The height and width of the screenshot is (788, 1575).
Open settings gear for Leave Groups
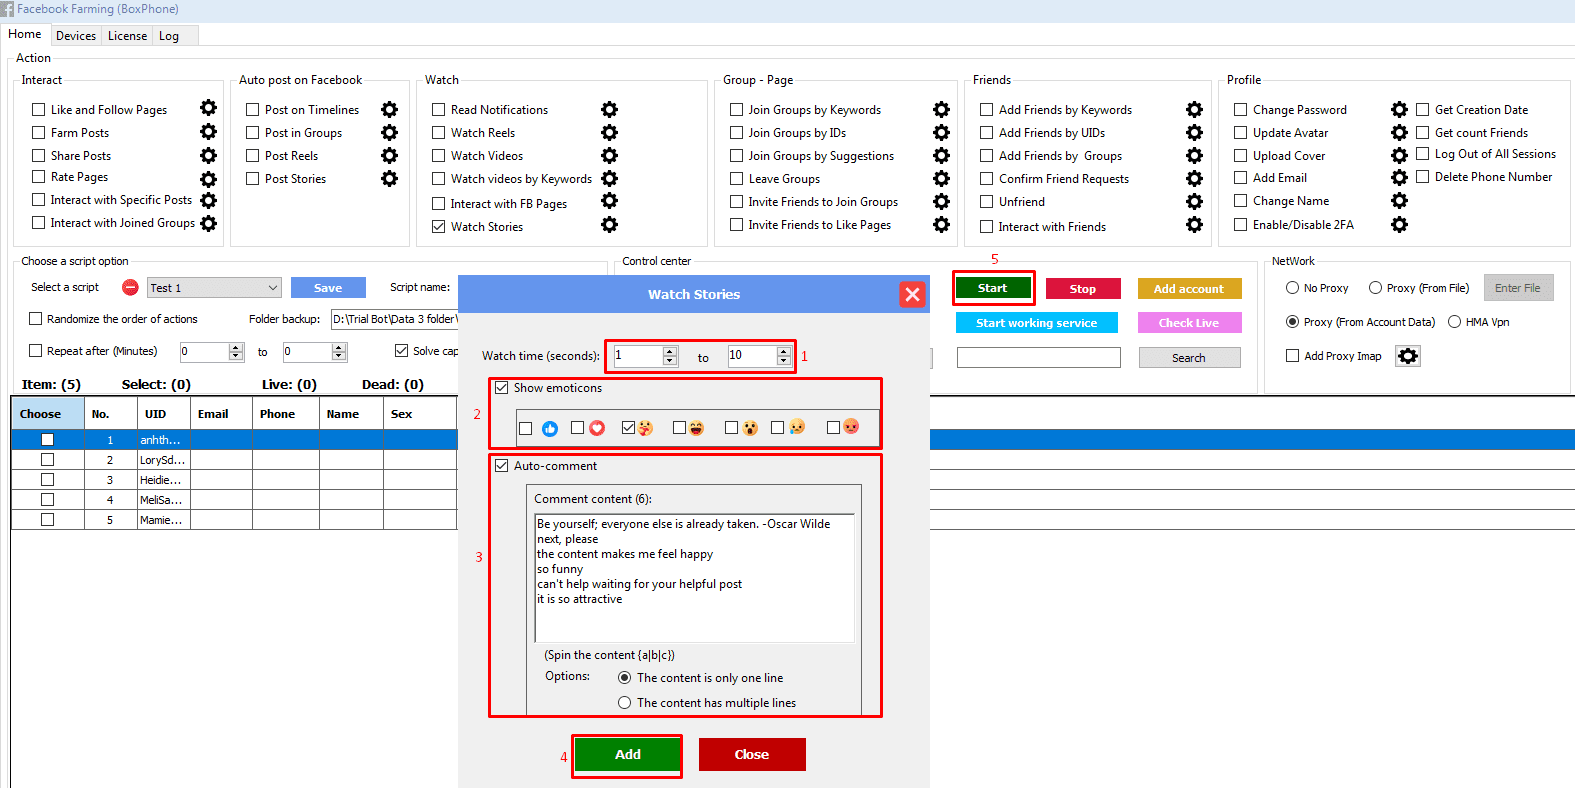pos(941,178)
